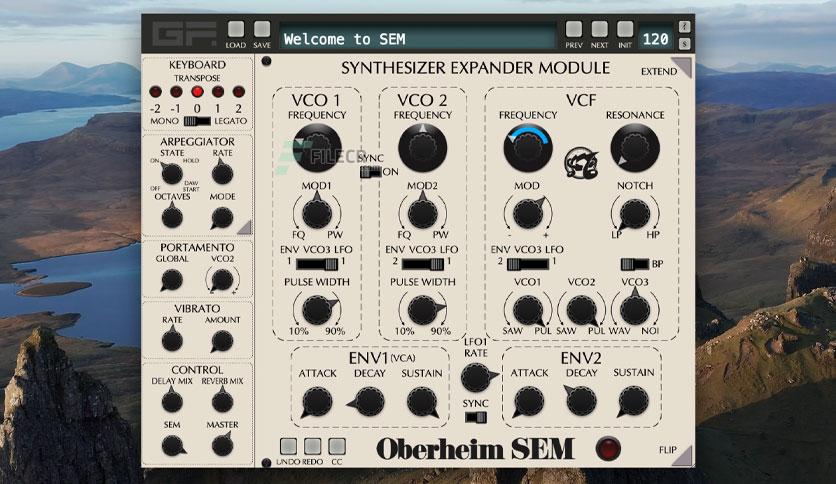Click the UNDO button
The width and height of the screenshot is (836, 484).
tap(288, 446)
